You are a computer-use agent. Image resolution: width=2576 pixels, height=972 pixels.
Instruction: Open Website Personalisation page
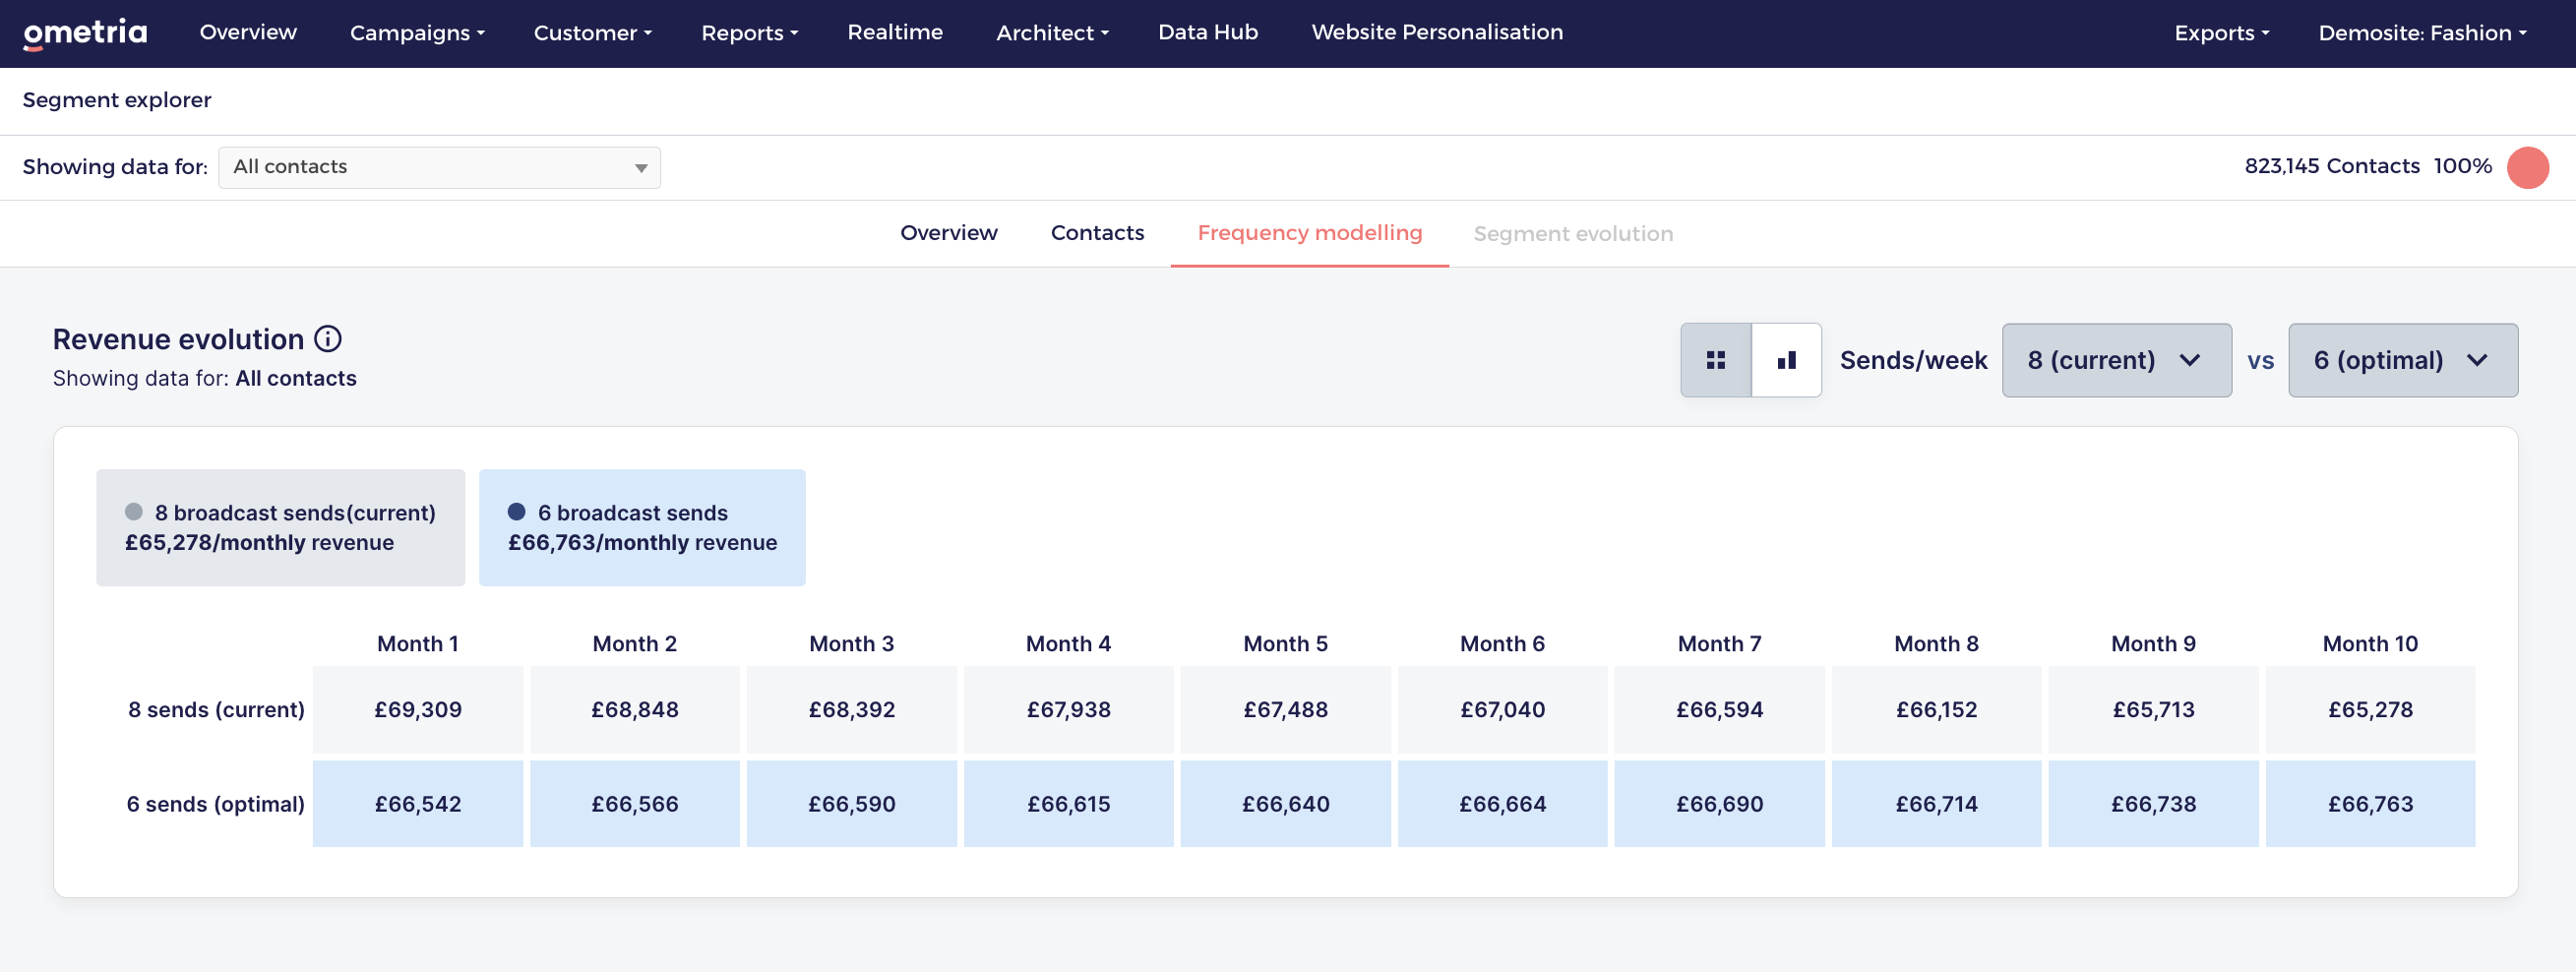click(1437, 32)
